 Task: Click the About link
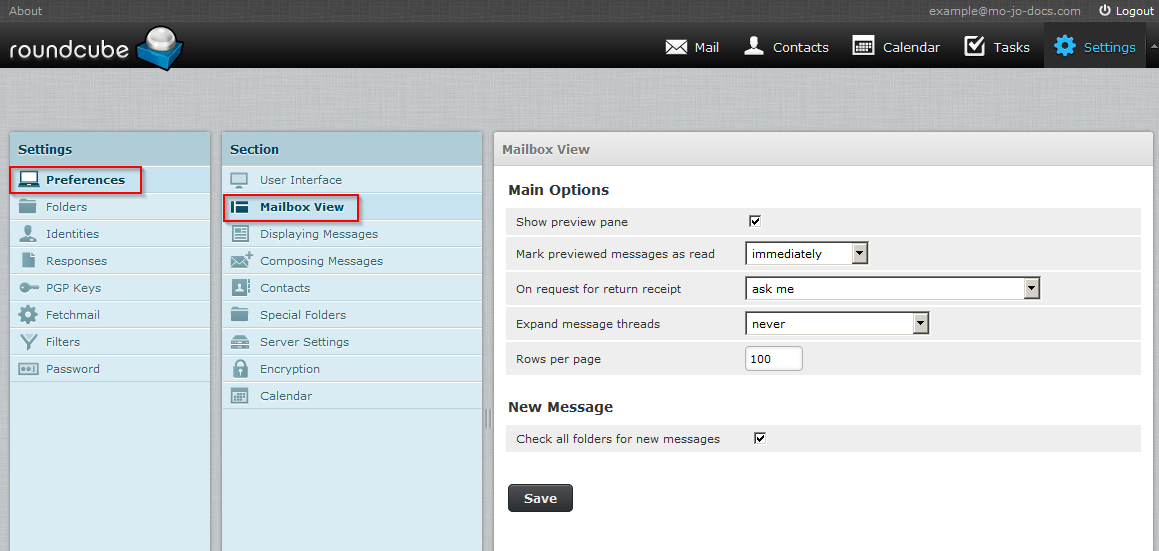pos(26,11)
